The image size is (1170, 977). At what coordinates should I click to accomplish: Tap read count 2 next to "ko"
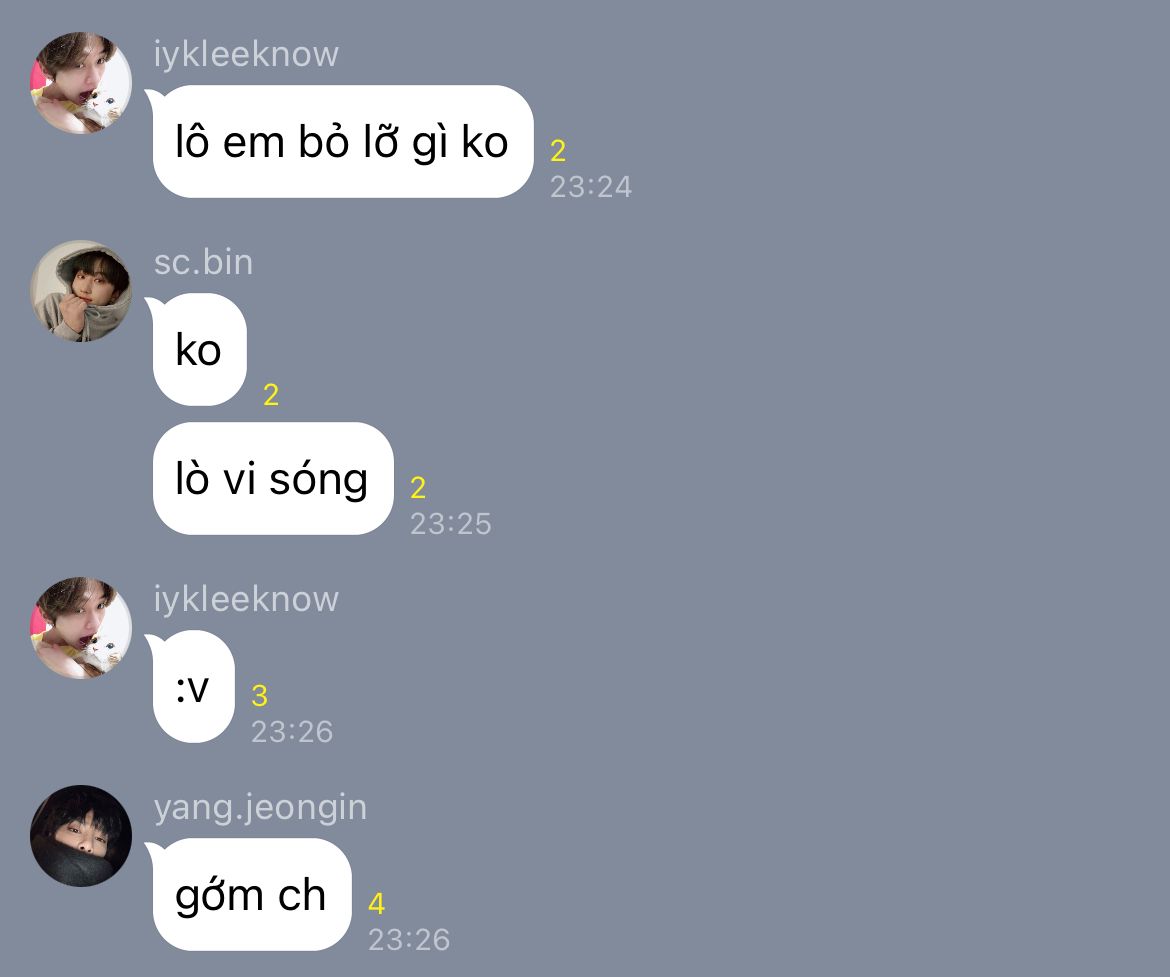(271, 395)
